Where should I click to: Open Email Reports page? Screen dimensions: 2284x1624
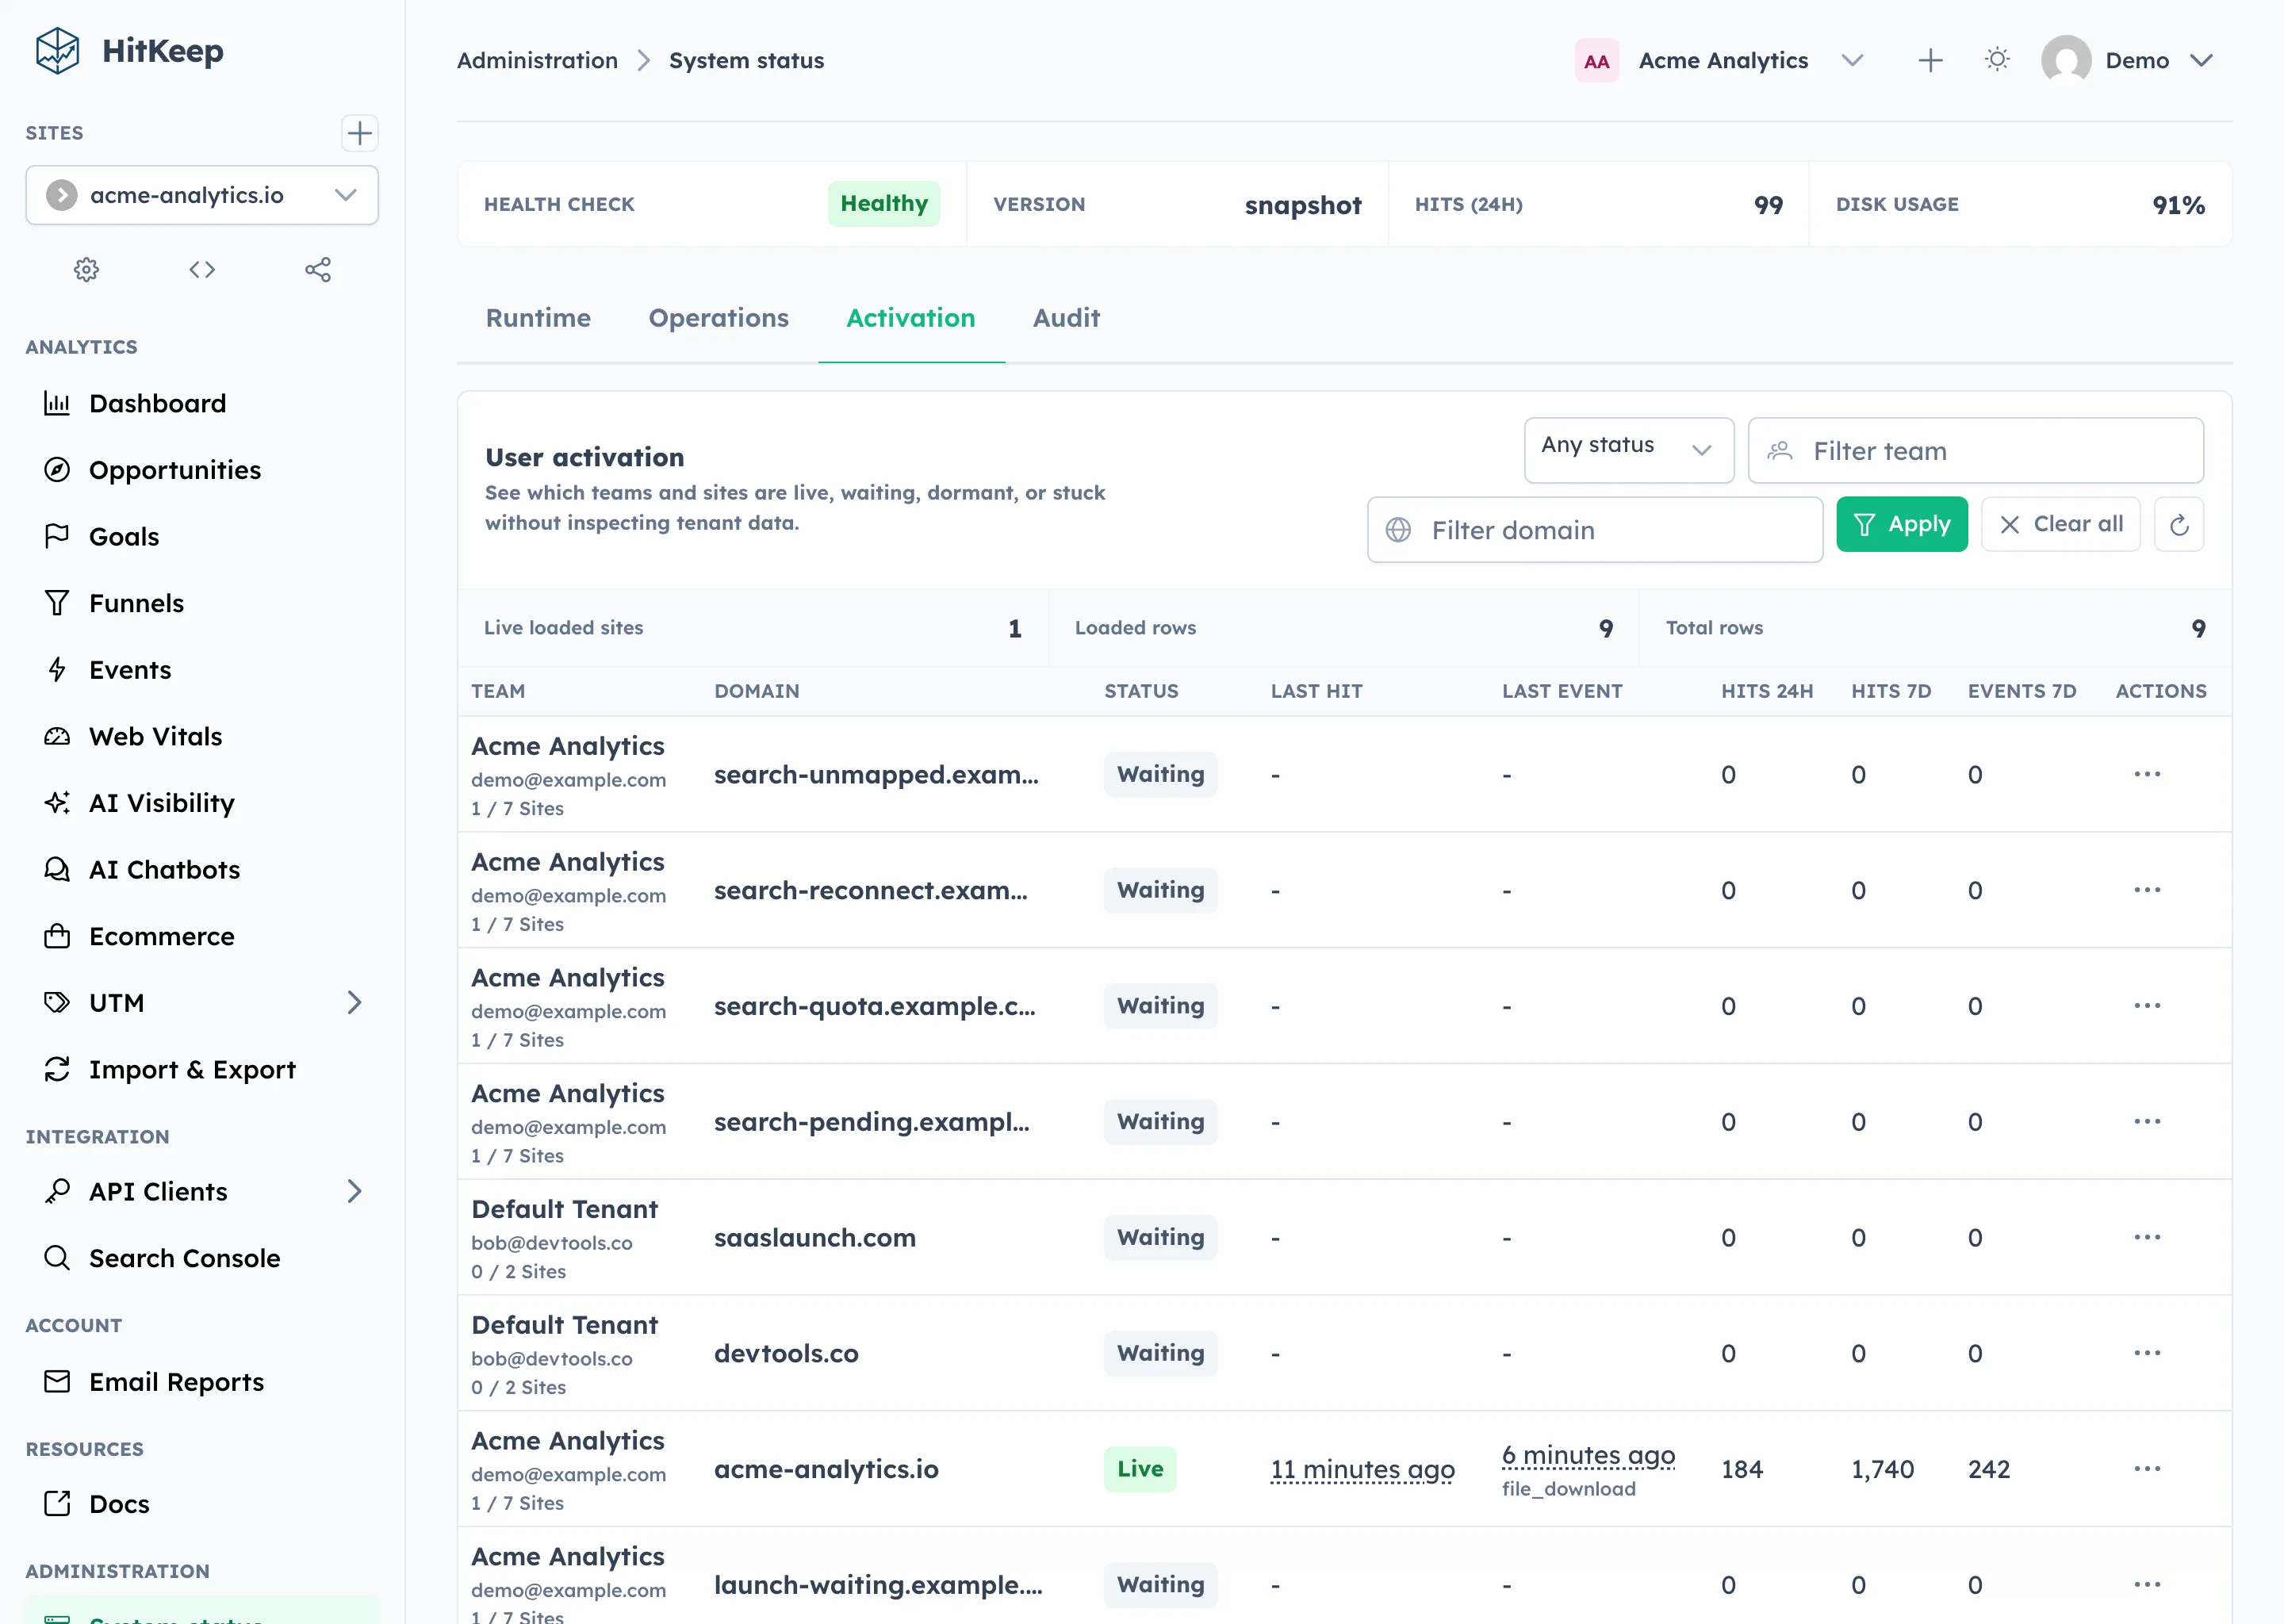(x=202, y=1382)
